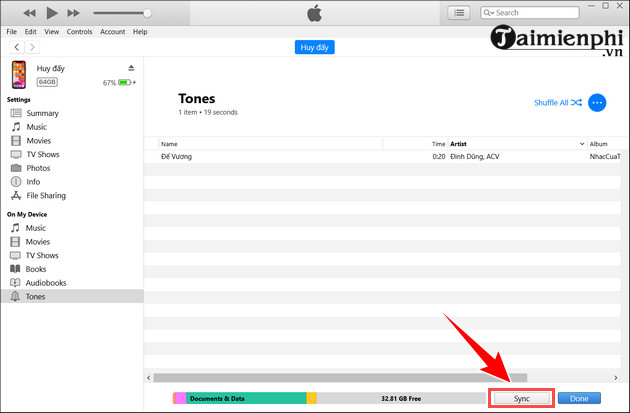Click the 0:20 time cell
630x413 pixels.
coord(439,157)
